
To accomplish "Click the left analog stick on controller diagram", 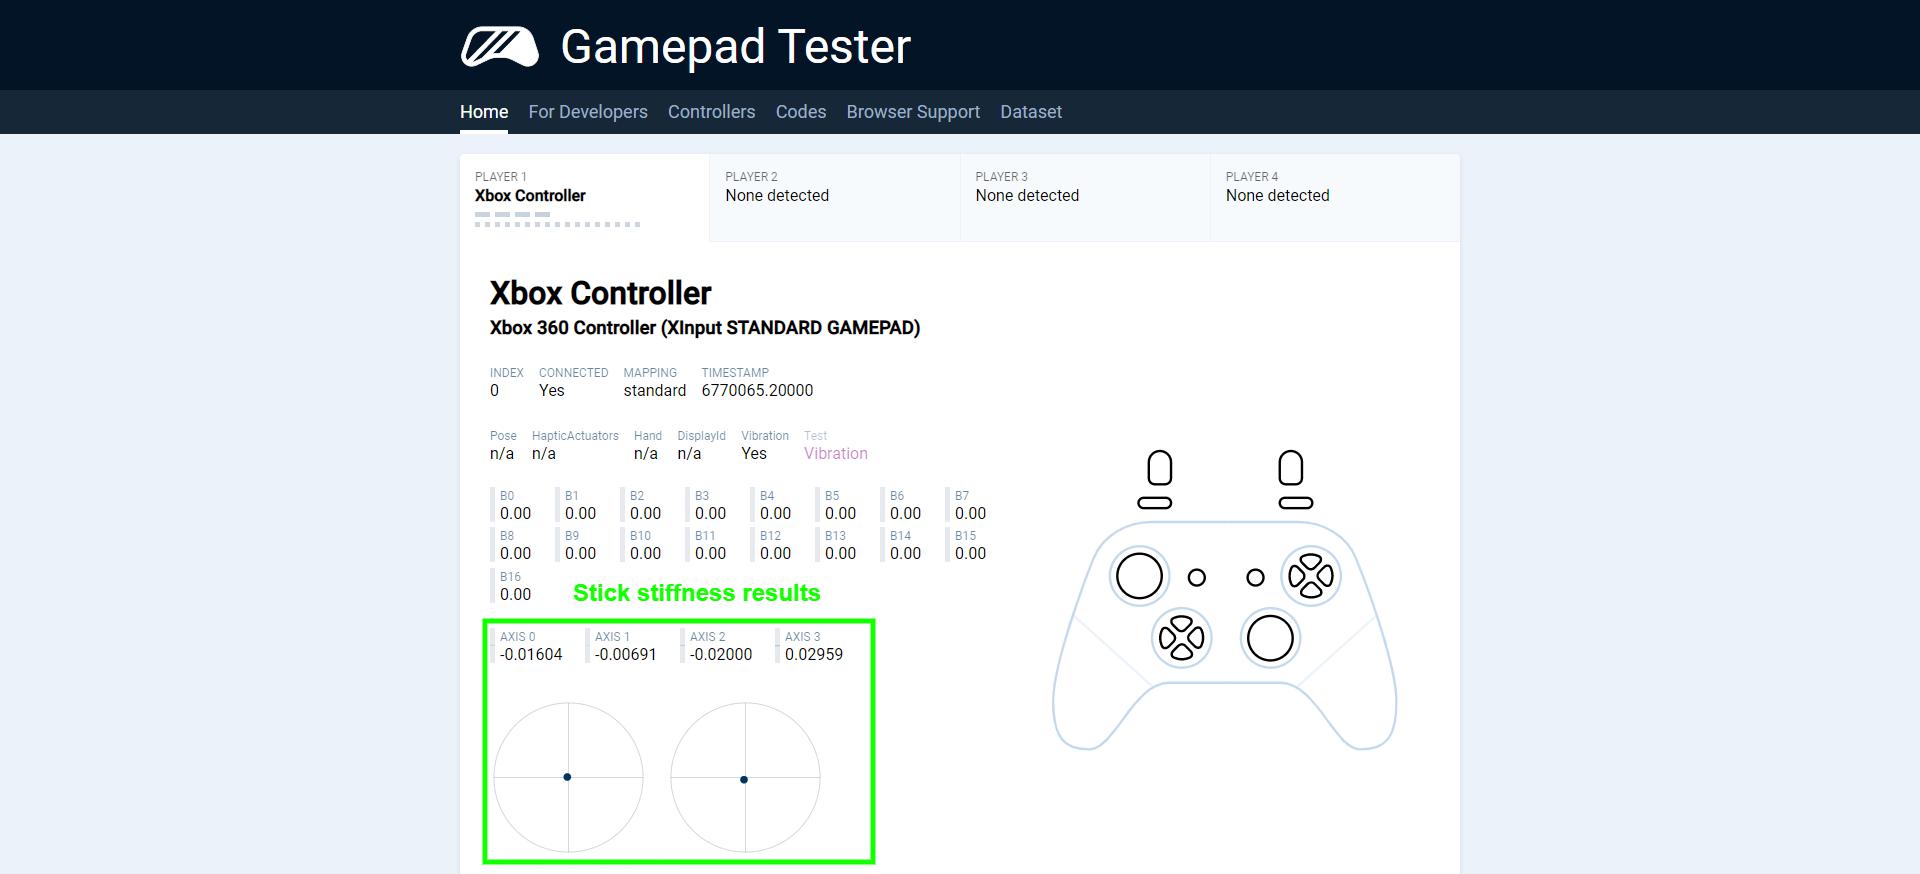I will point(1139,576).
